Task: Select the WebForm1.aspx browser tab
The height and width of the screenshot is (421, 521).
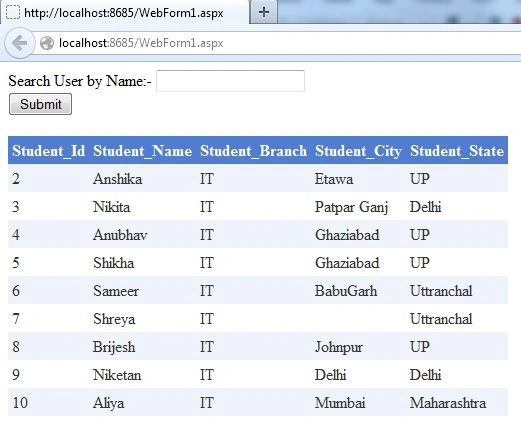Action: [124, 13]
